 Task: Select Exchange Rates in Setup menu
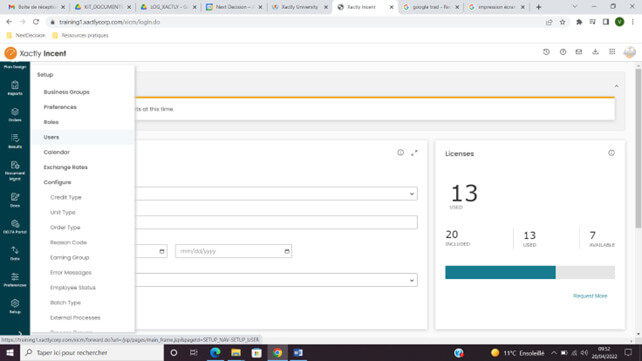point(66,167)
